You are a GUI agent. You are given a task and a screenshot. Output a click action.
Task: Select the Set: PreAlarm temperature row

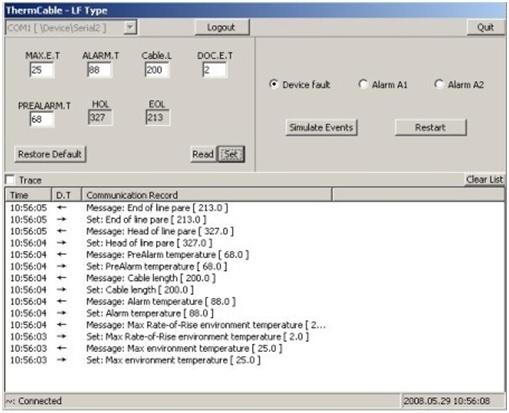pyautogui.click(x=255, y=266)
